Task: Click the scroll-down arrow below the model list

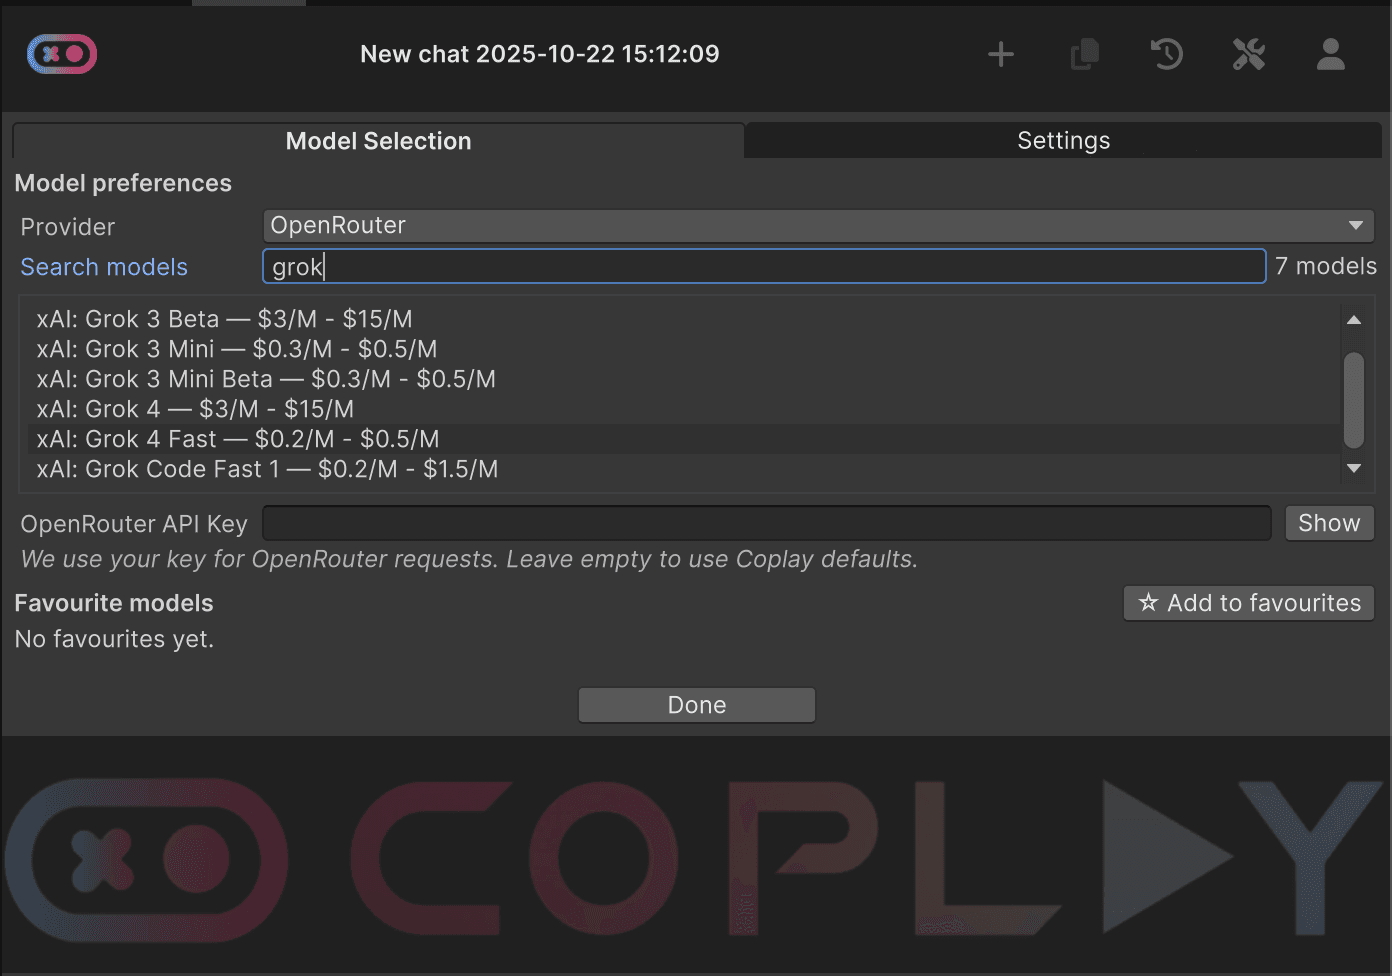Action: tap(1354, 468)
